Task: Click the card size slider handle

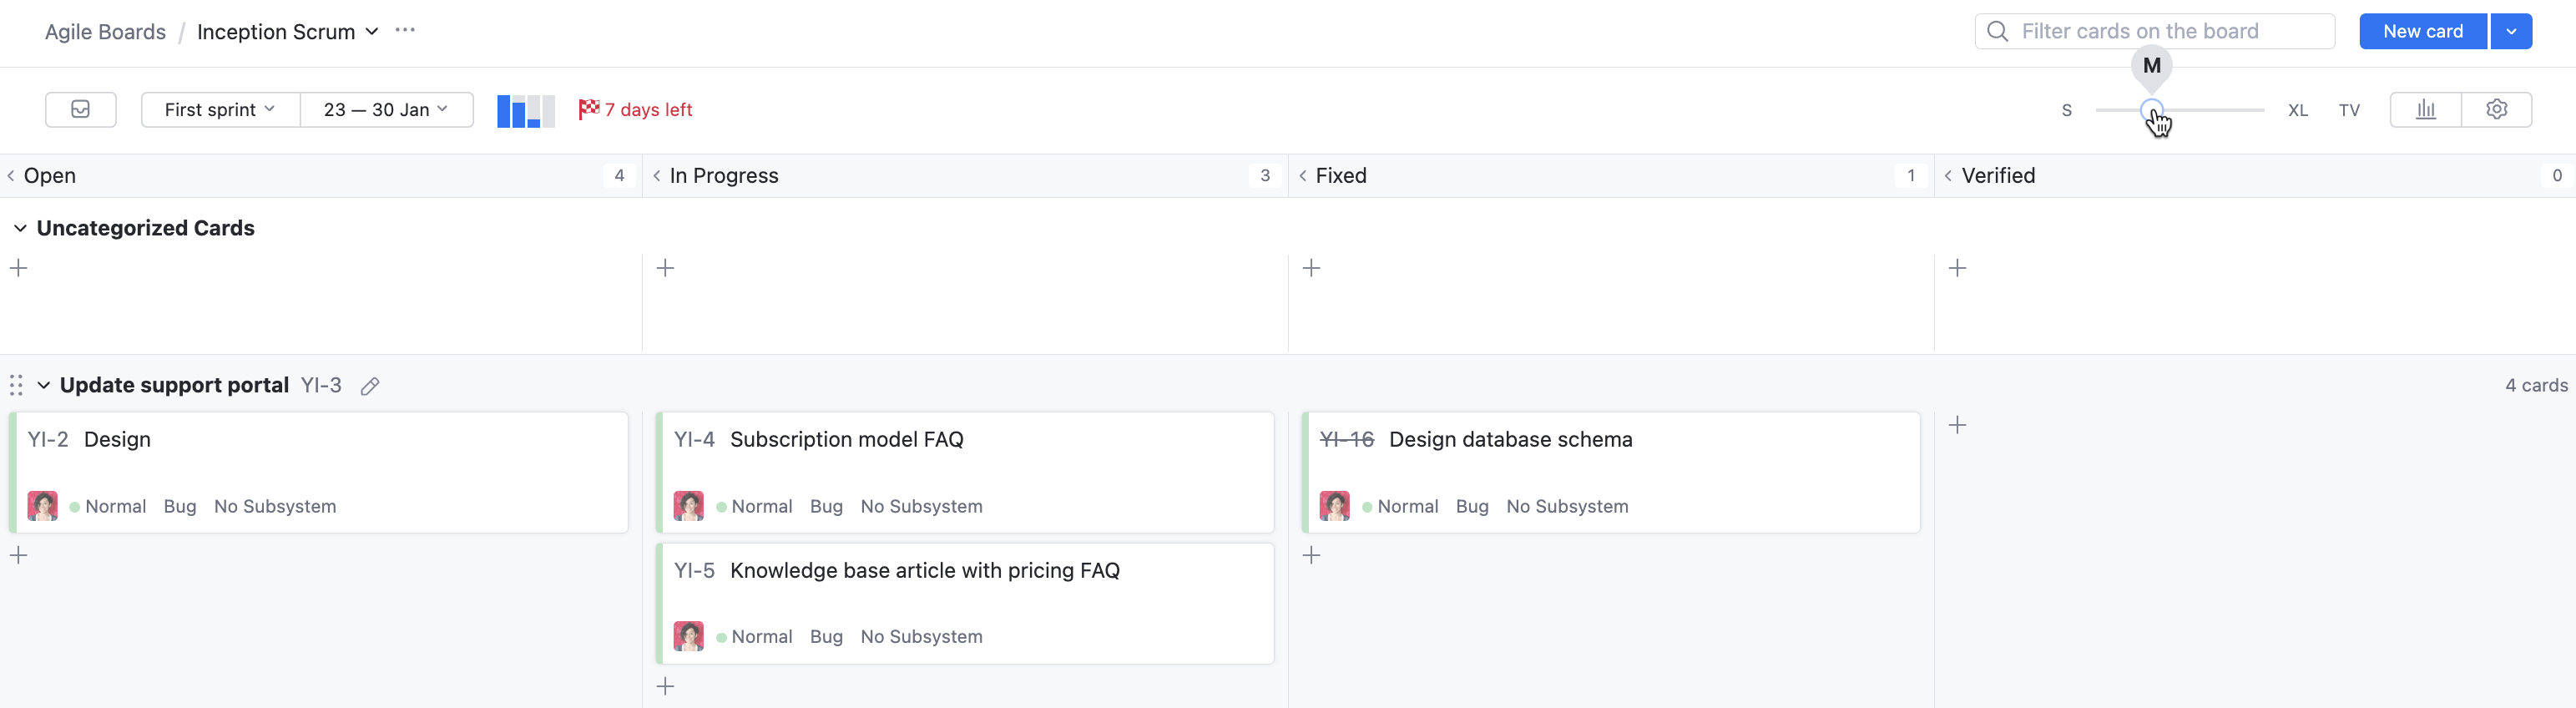Action: coord(2151,109)
